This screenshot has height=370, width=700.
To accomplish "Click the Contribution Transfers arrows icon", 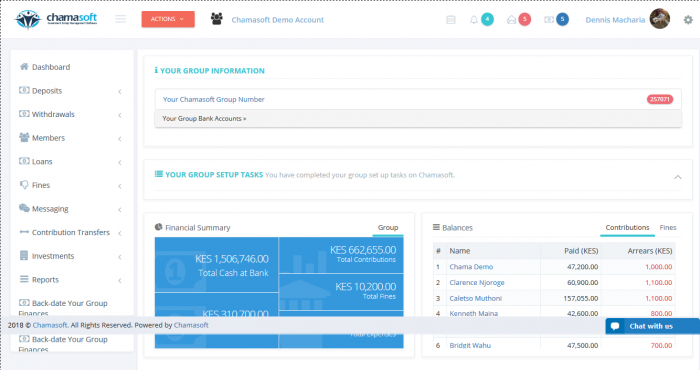I will click(24, 232).
